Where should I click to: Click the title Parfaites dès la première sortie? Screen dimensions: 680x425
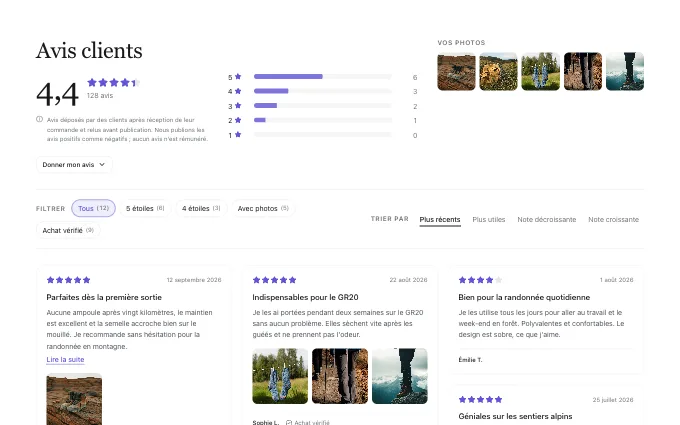pos(104,297)
